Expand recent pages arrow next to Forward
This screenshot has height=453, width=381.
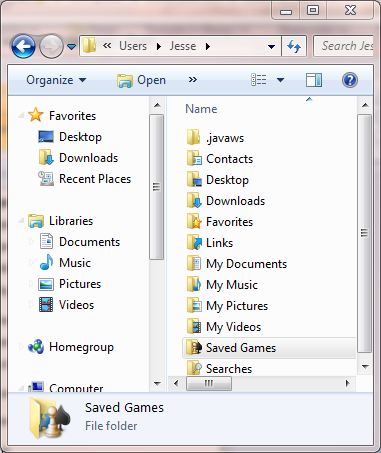[71, 46]
